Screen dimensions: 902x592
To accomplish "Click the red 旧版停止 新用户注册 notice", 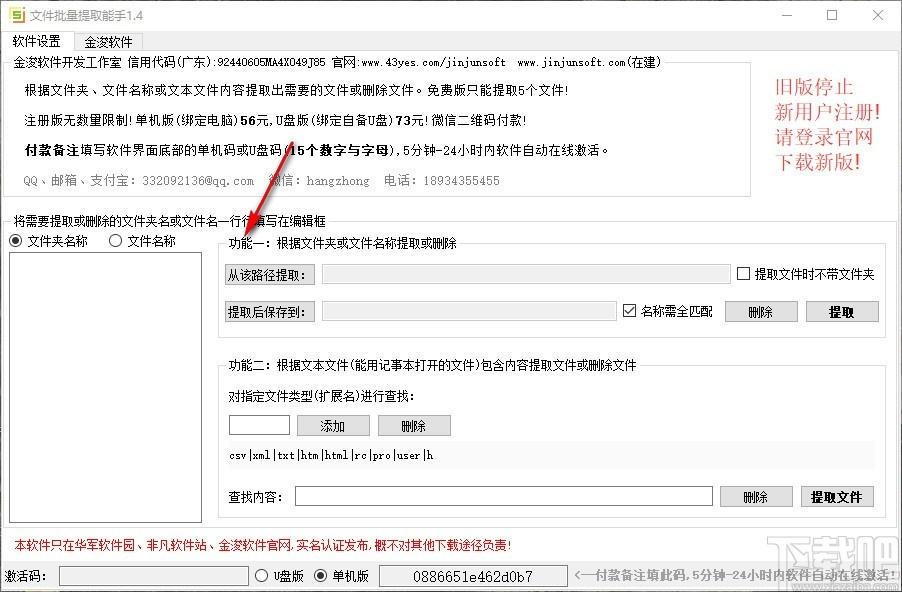I will pos(827,124).
